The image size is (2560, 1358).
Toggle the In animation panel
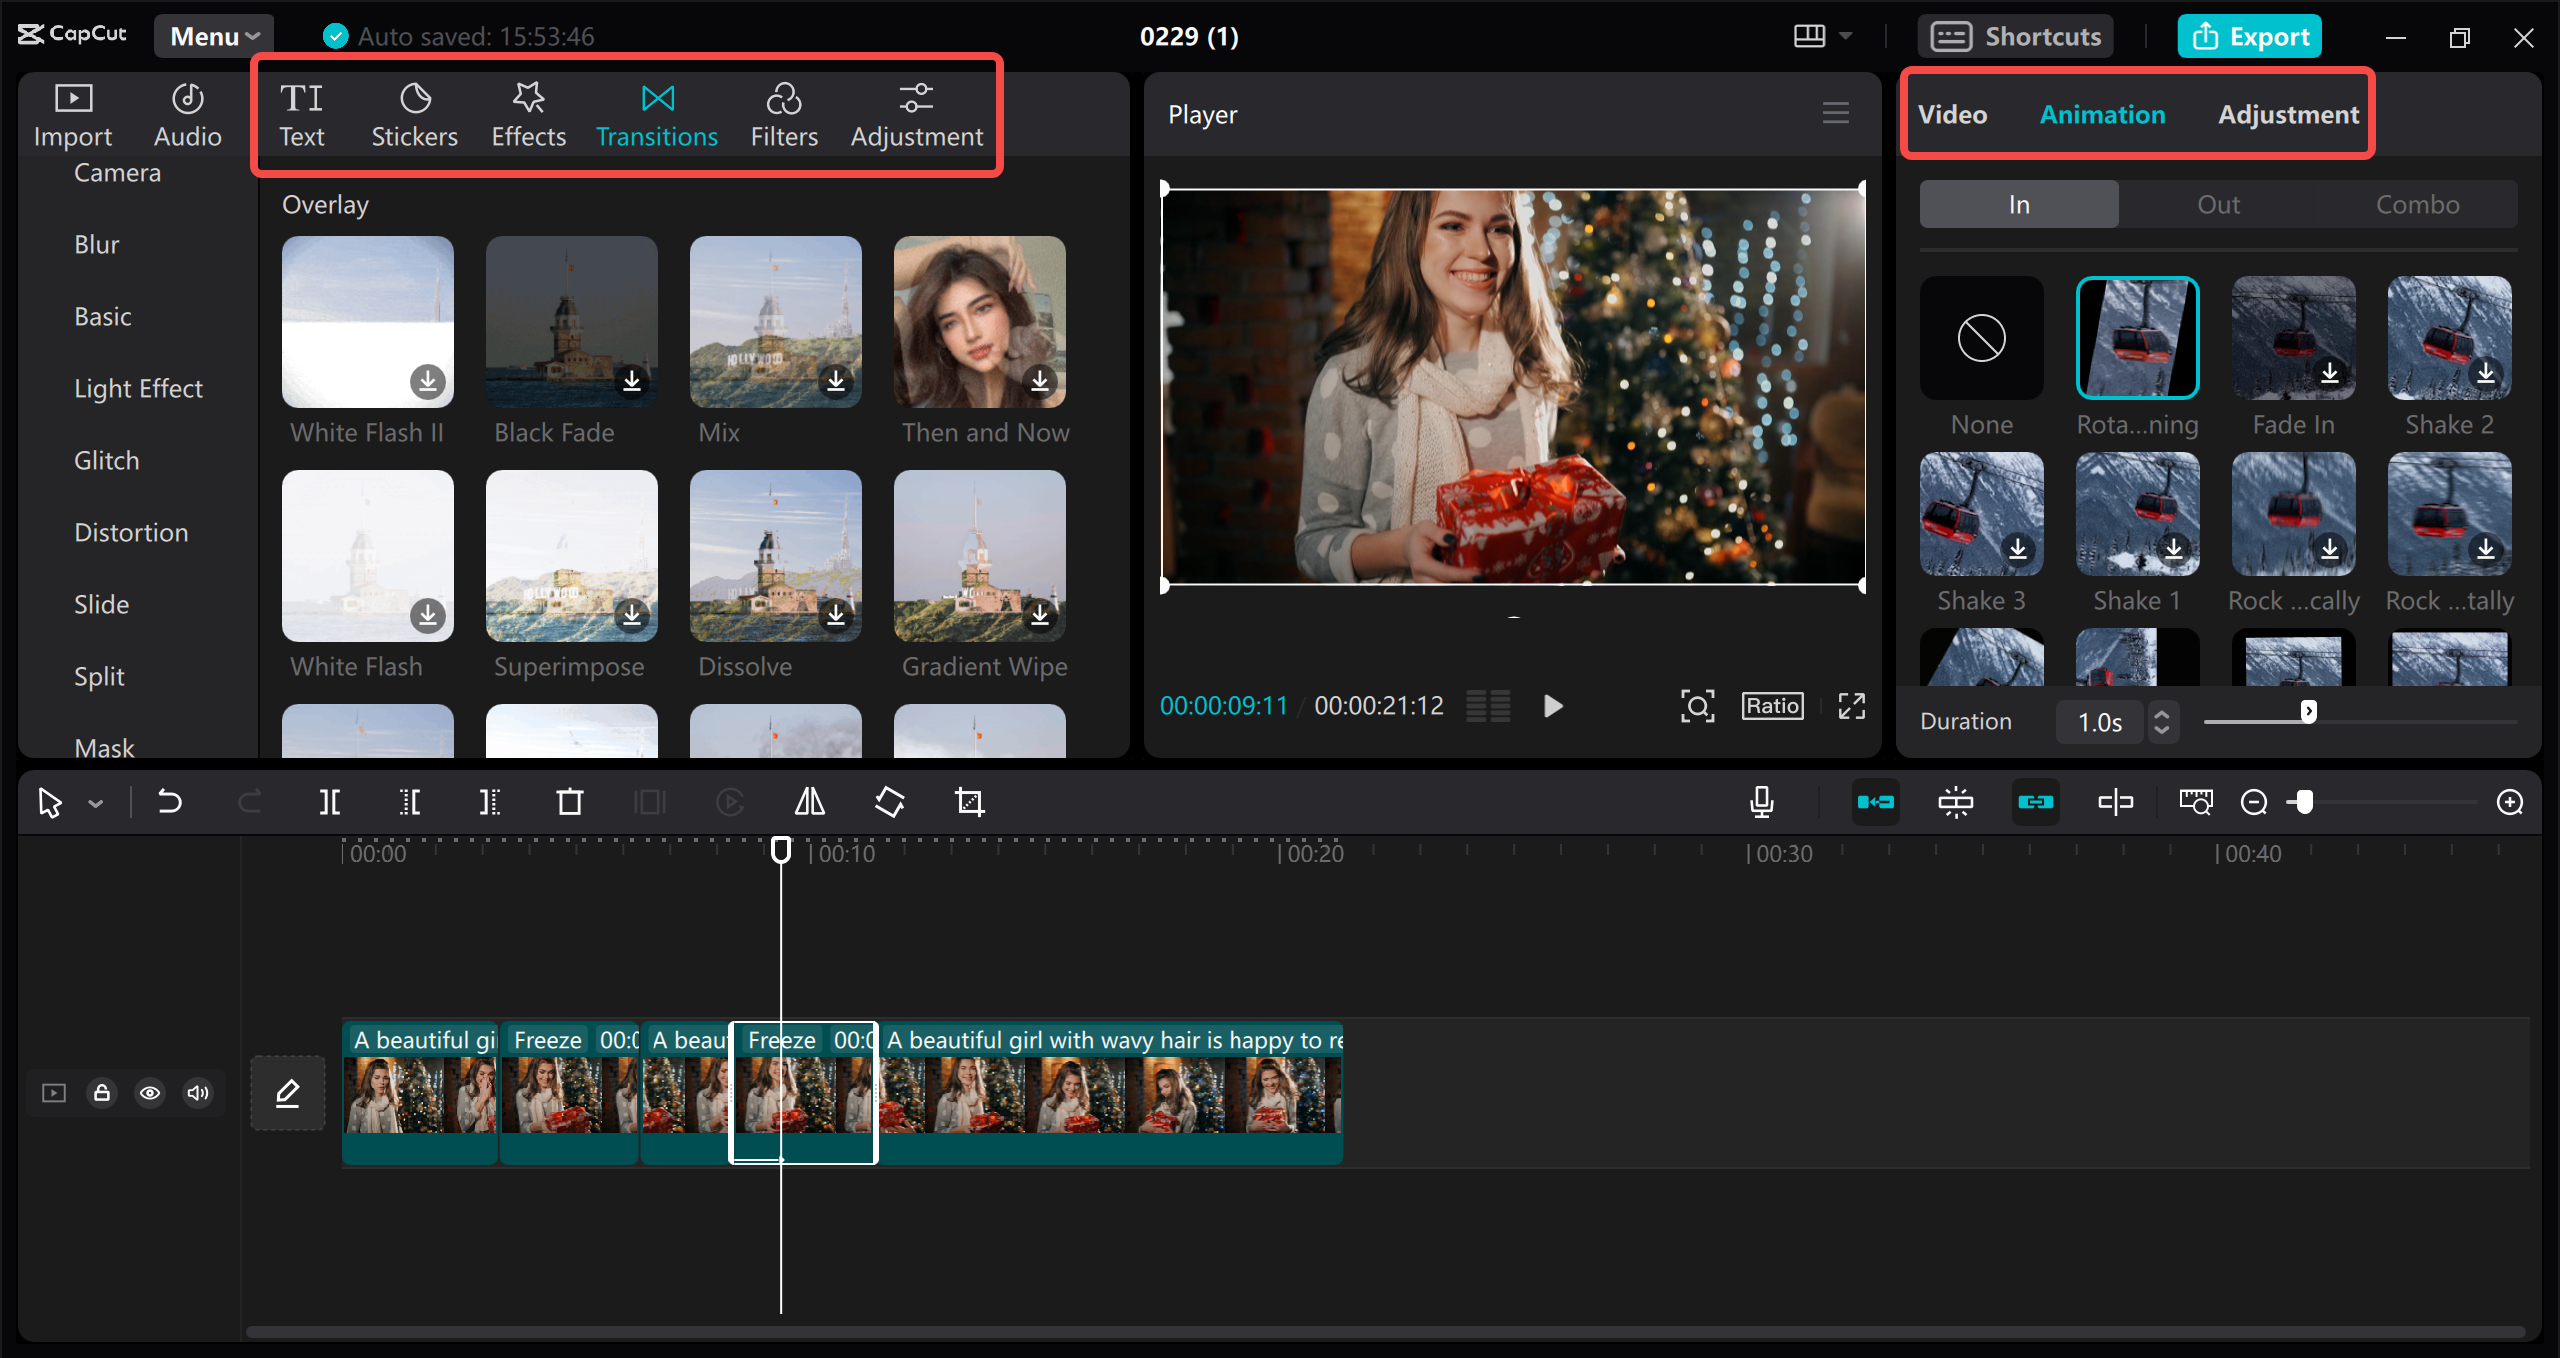(x=2017, y=203)
